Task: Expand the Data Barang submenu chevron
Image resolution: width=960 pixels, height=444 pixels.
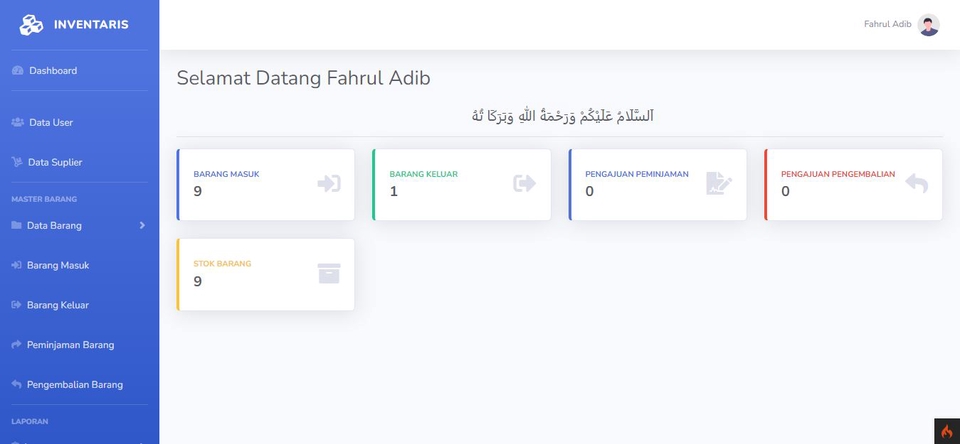Action: [x=142, y=225]
